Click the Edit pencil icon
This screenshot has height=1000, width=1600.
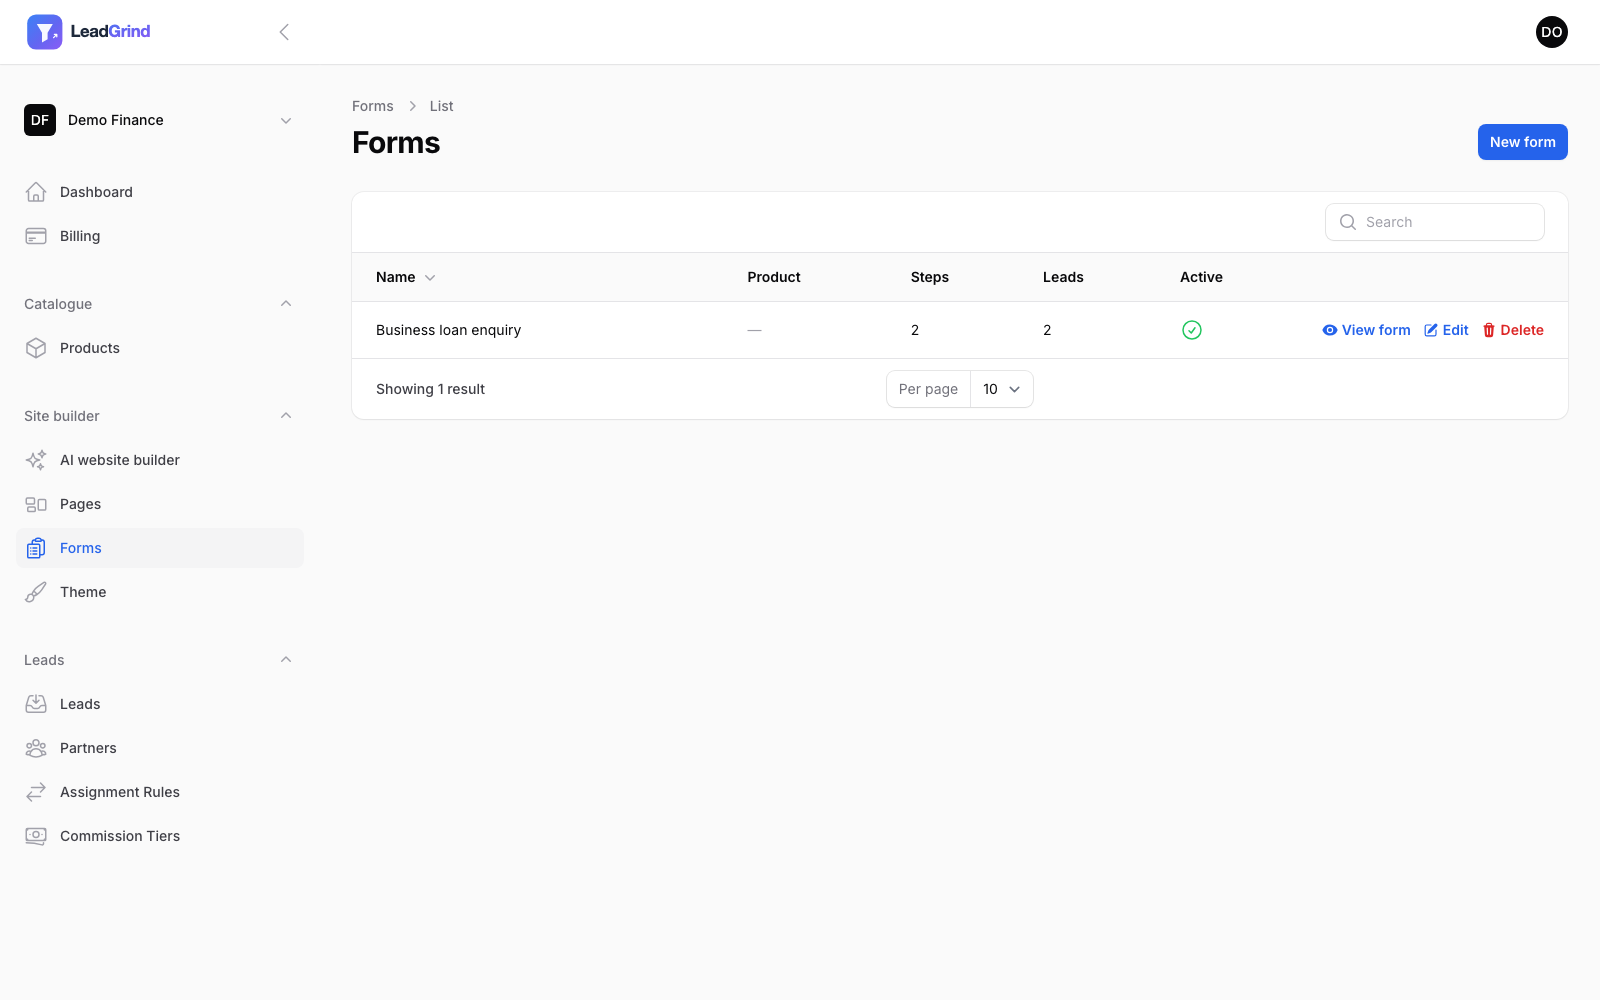click(x=1431, y=330)
